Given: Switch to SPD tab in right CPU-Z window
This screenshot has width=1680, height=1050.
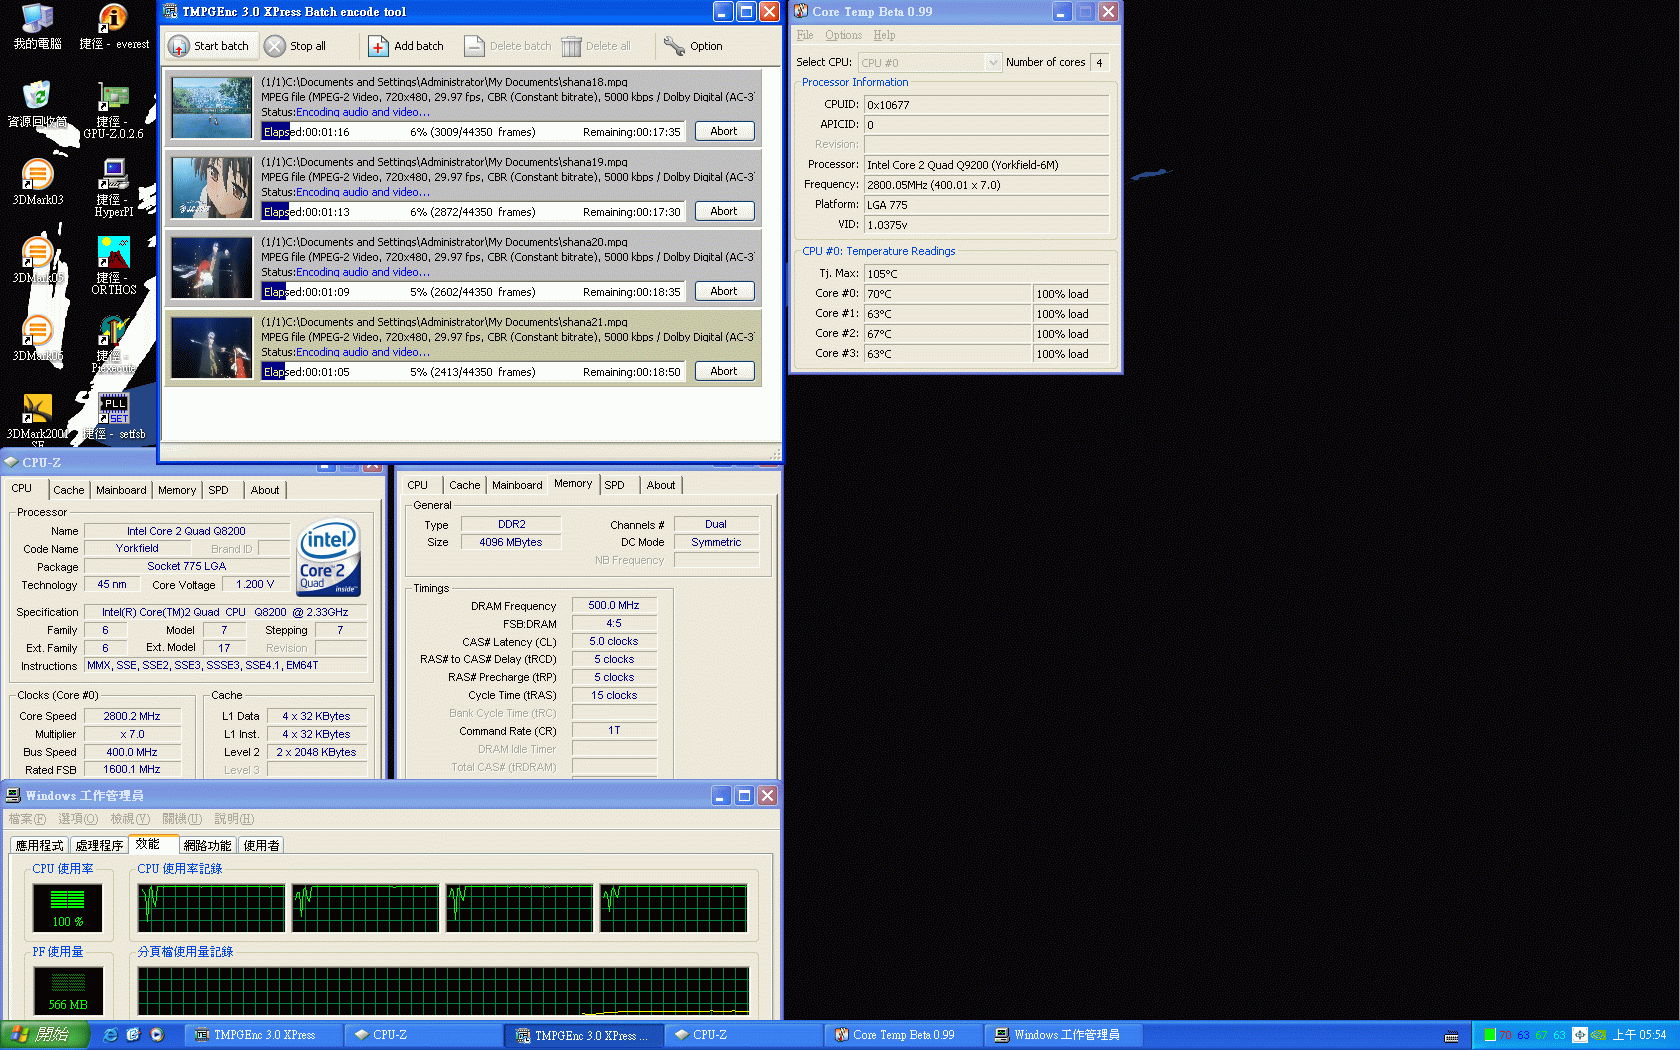Looking at the screenshot, I should tap(614, 485).
